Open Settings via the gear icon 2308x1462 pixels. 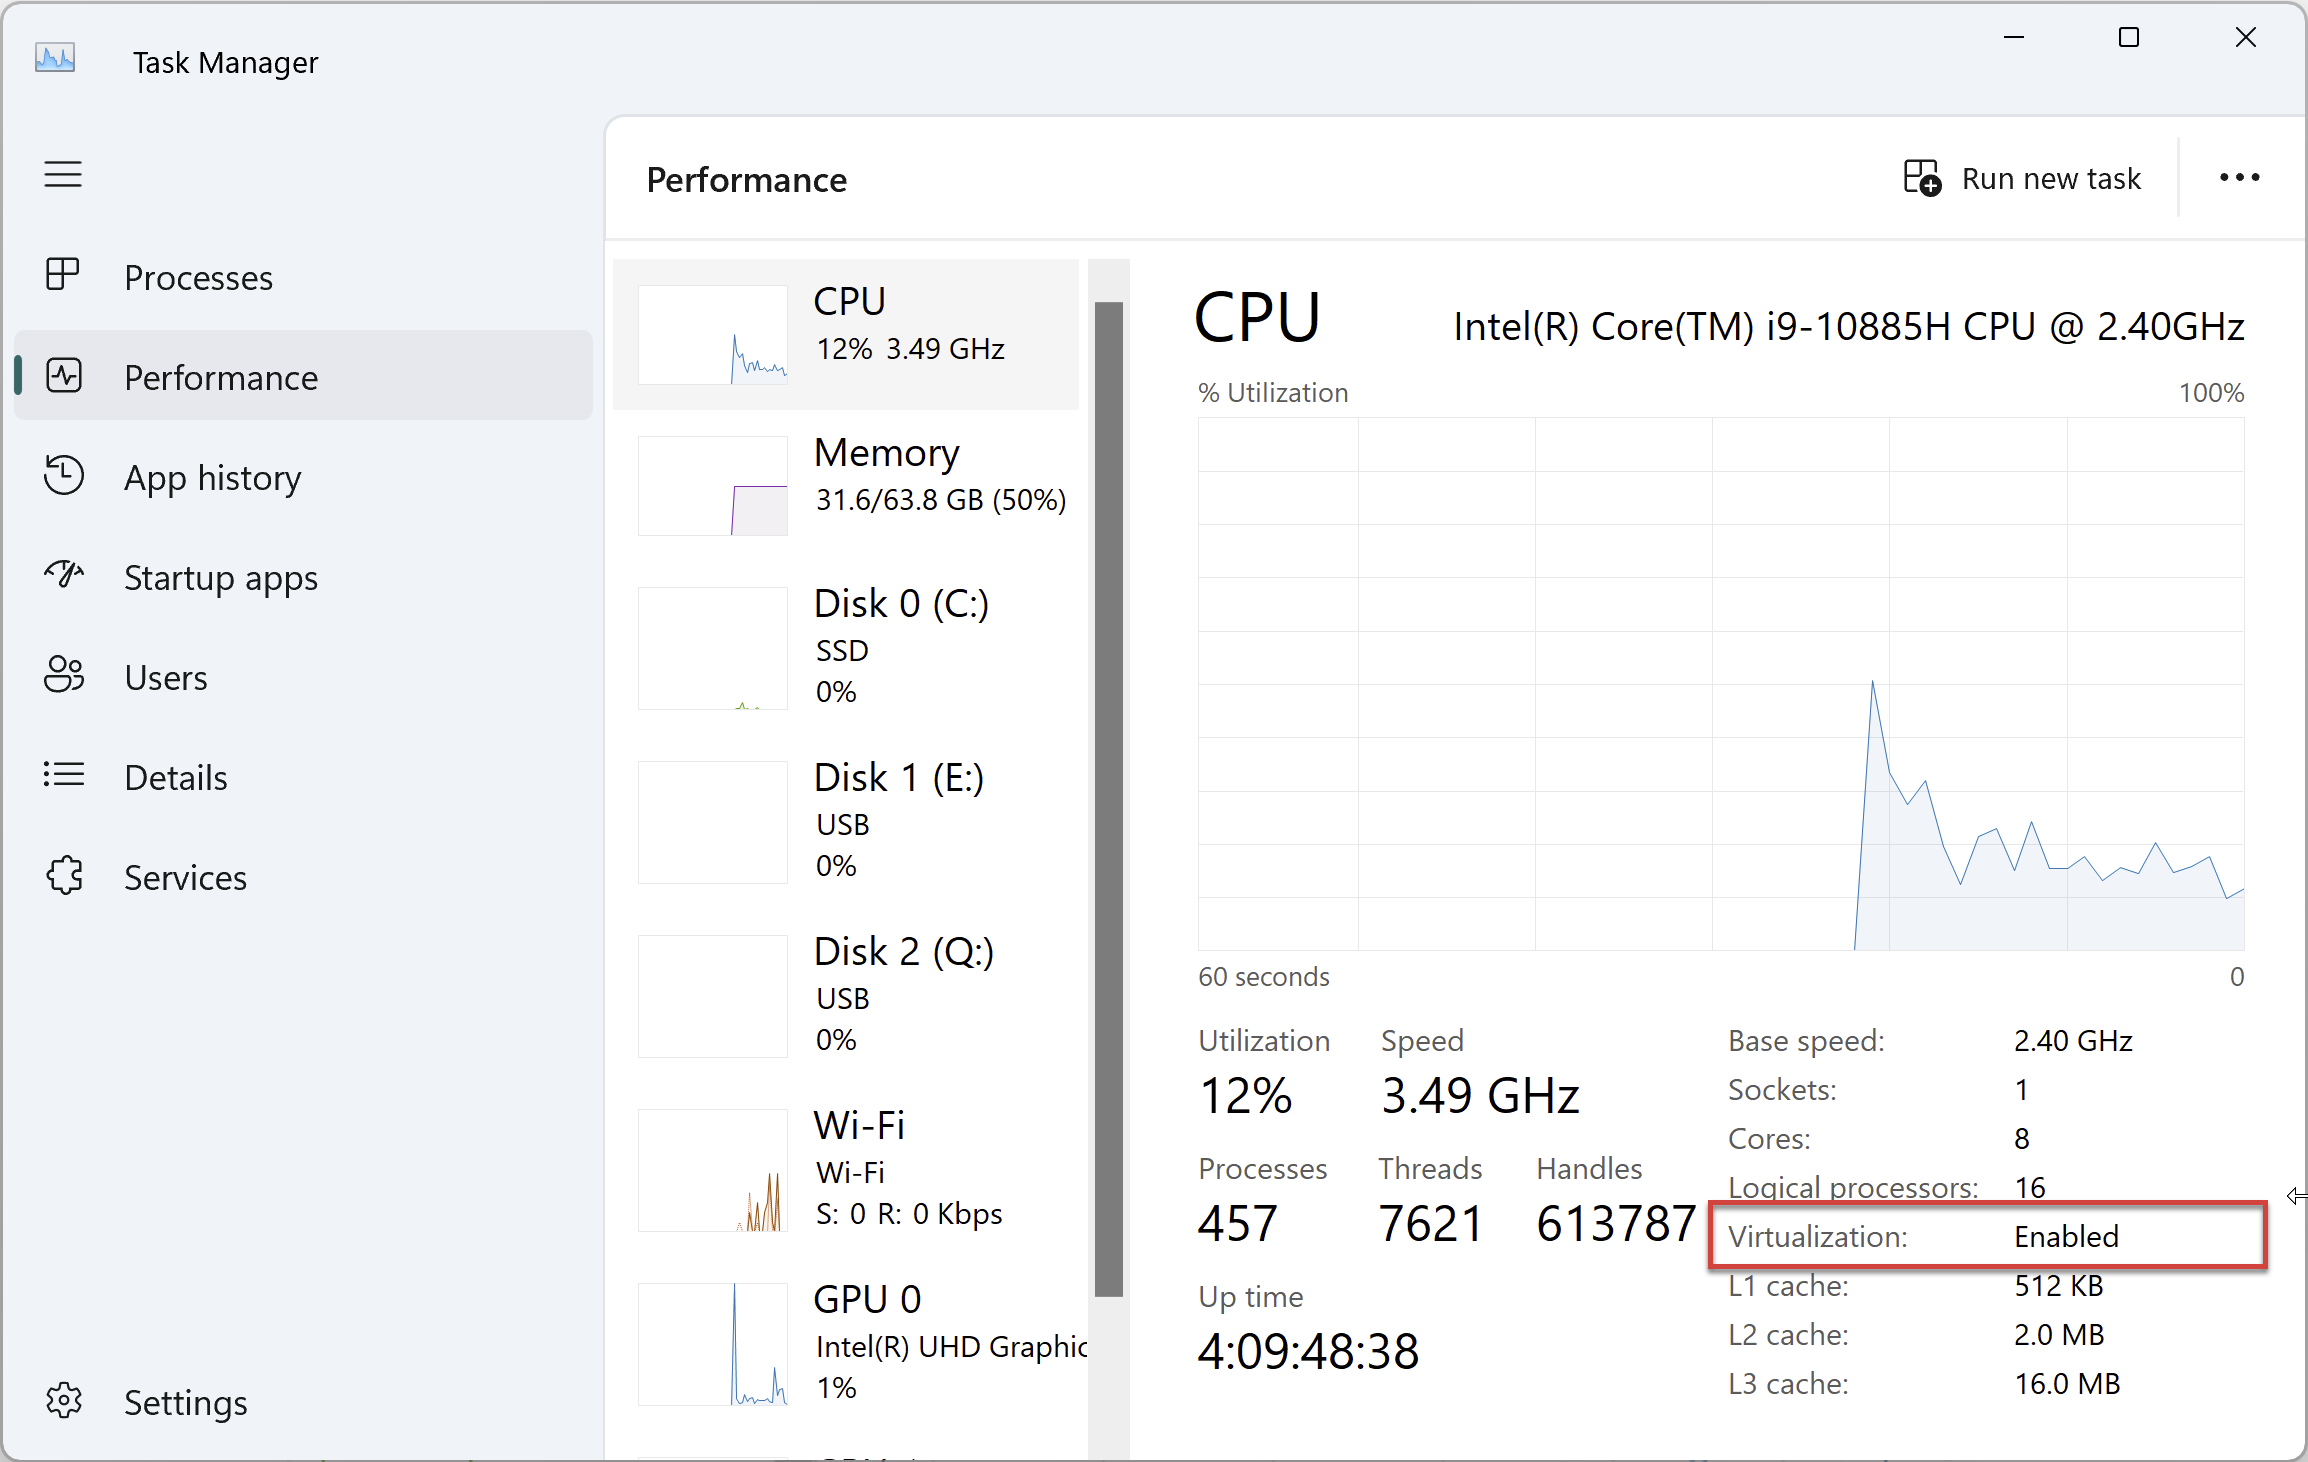point(64,1401)
